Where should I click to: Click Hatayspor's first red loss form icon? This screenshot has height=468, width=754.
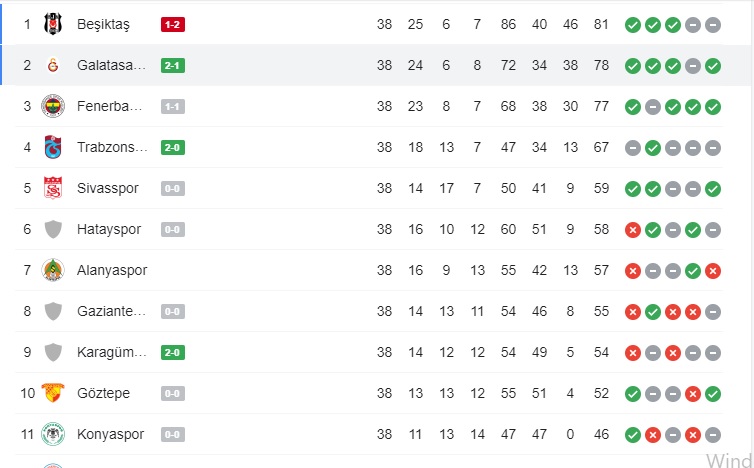[633, 229]
